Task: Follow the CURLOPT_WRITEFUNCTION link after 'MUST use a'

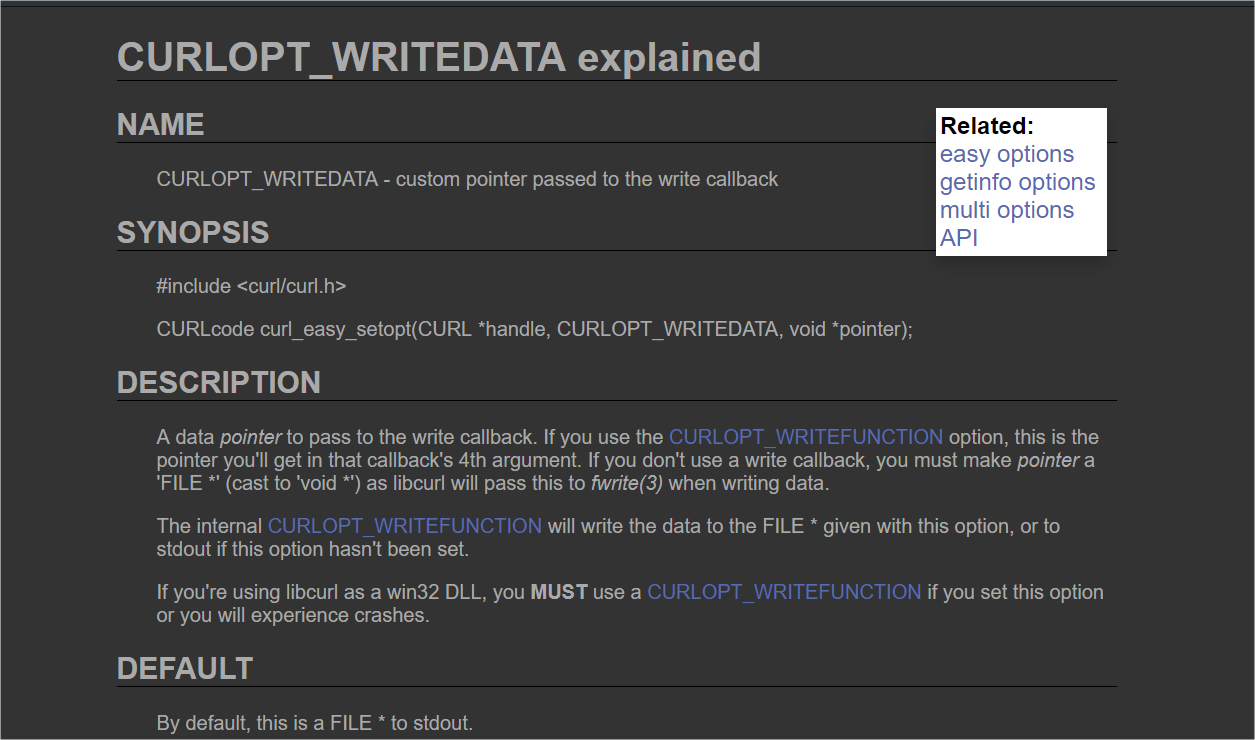Action: (x=784, y=592)
